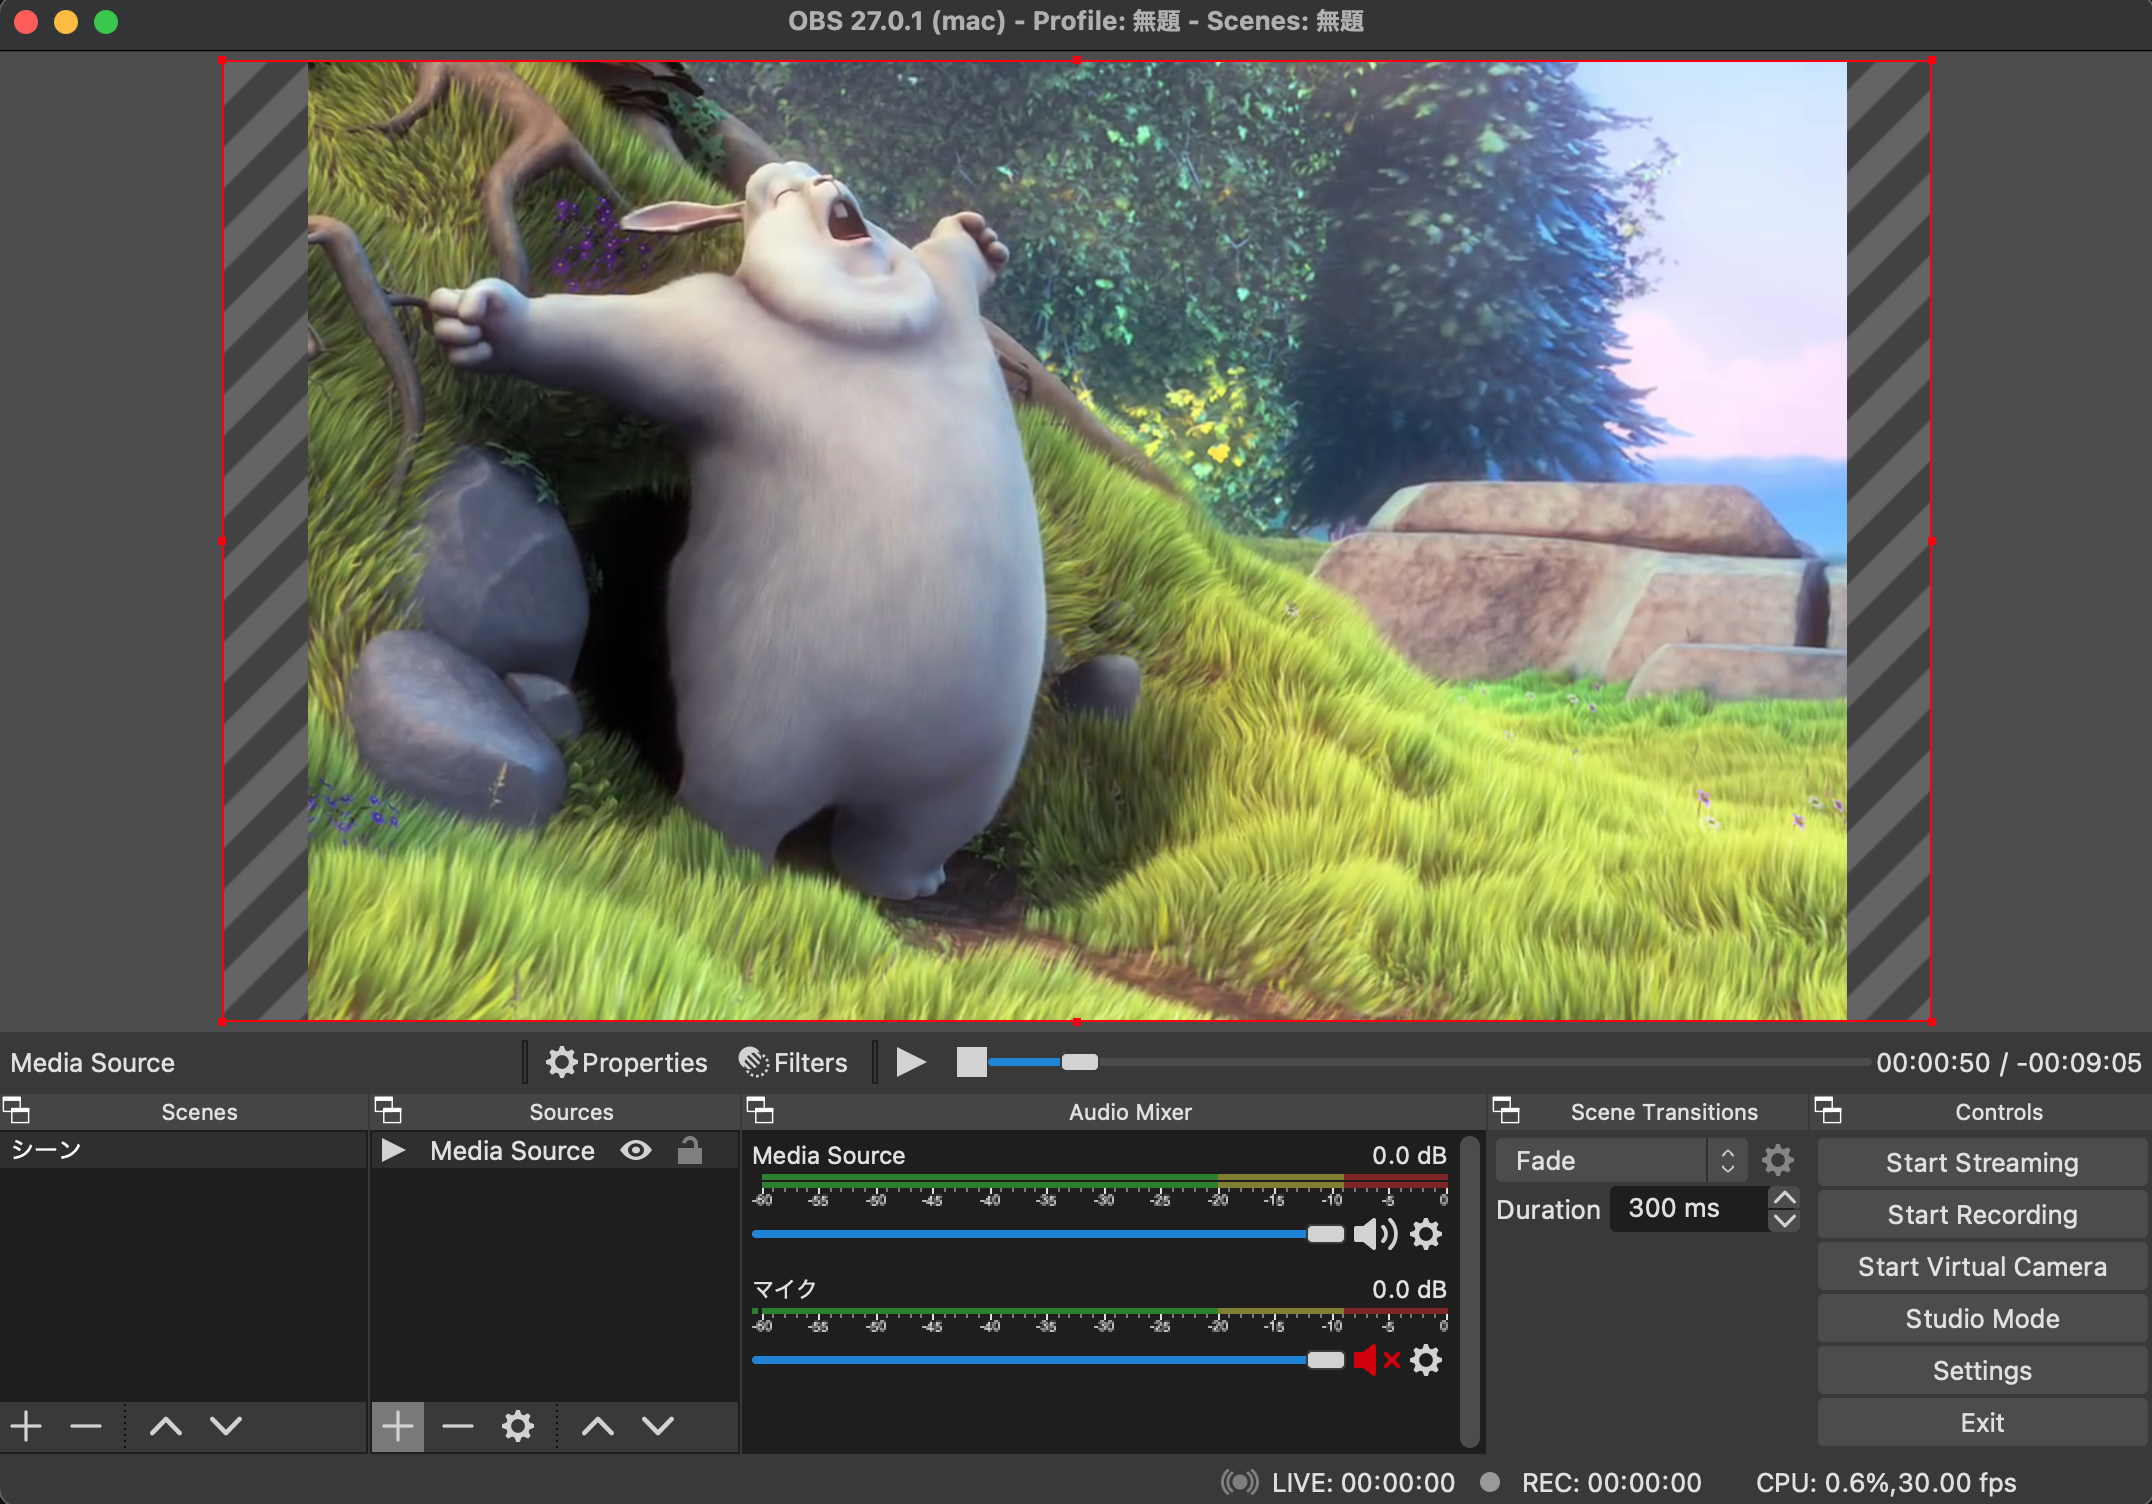Toggle the lock on Media Source
This screenshot has width=2152, height=1504.
click(x=690, y=1151)
